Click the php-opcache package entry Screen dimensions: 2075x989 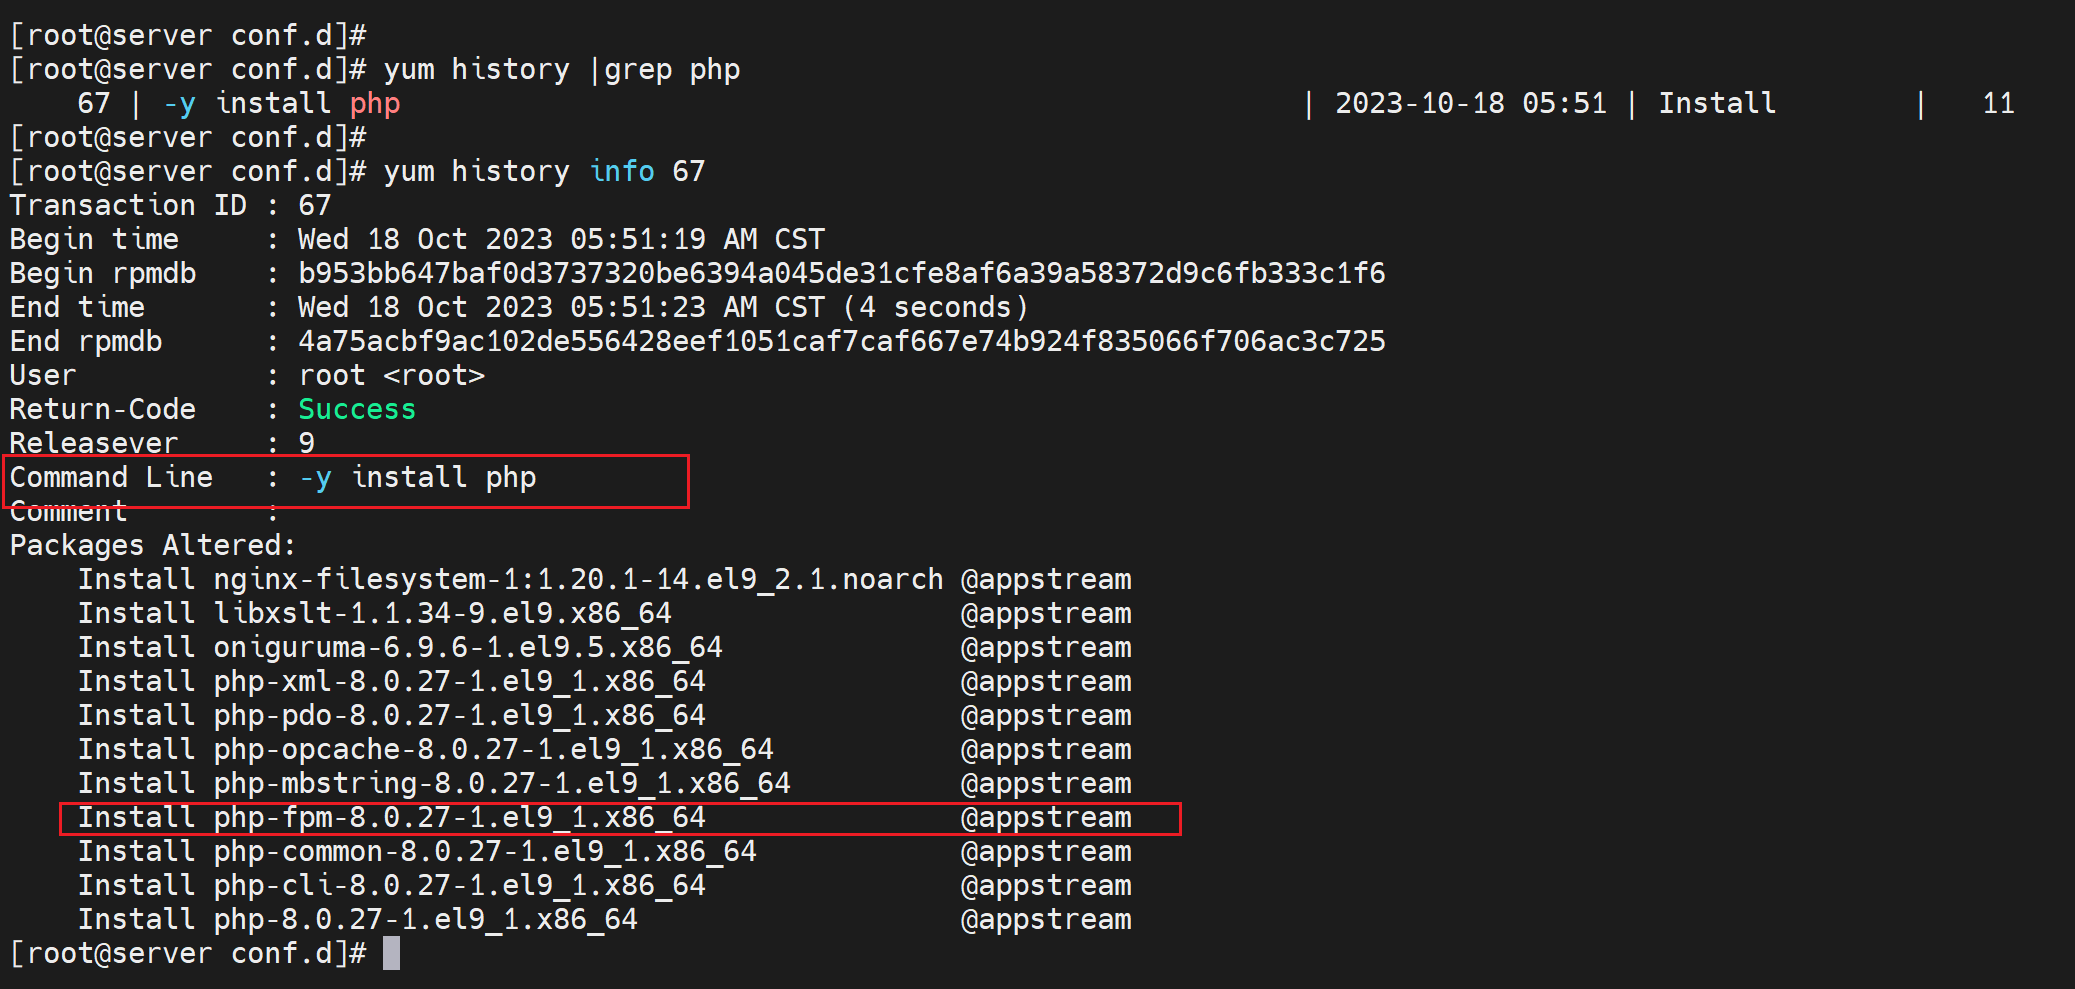click(493, 749)
